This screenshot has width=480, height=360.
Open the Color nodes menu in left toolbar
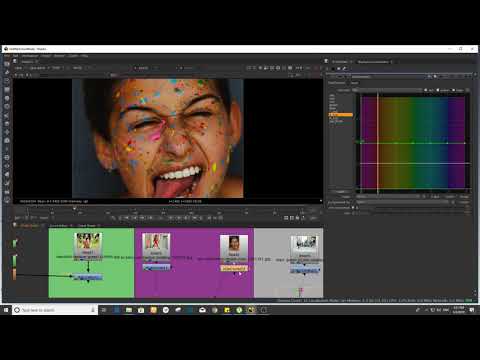[7, 98]
